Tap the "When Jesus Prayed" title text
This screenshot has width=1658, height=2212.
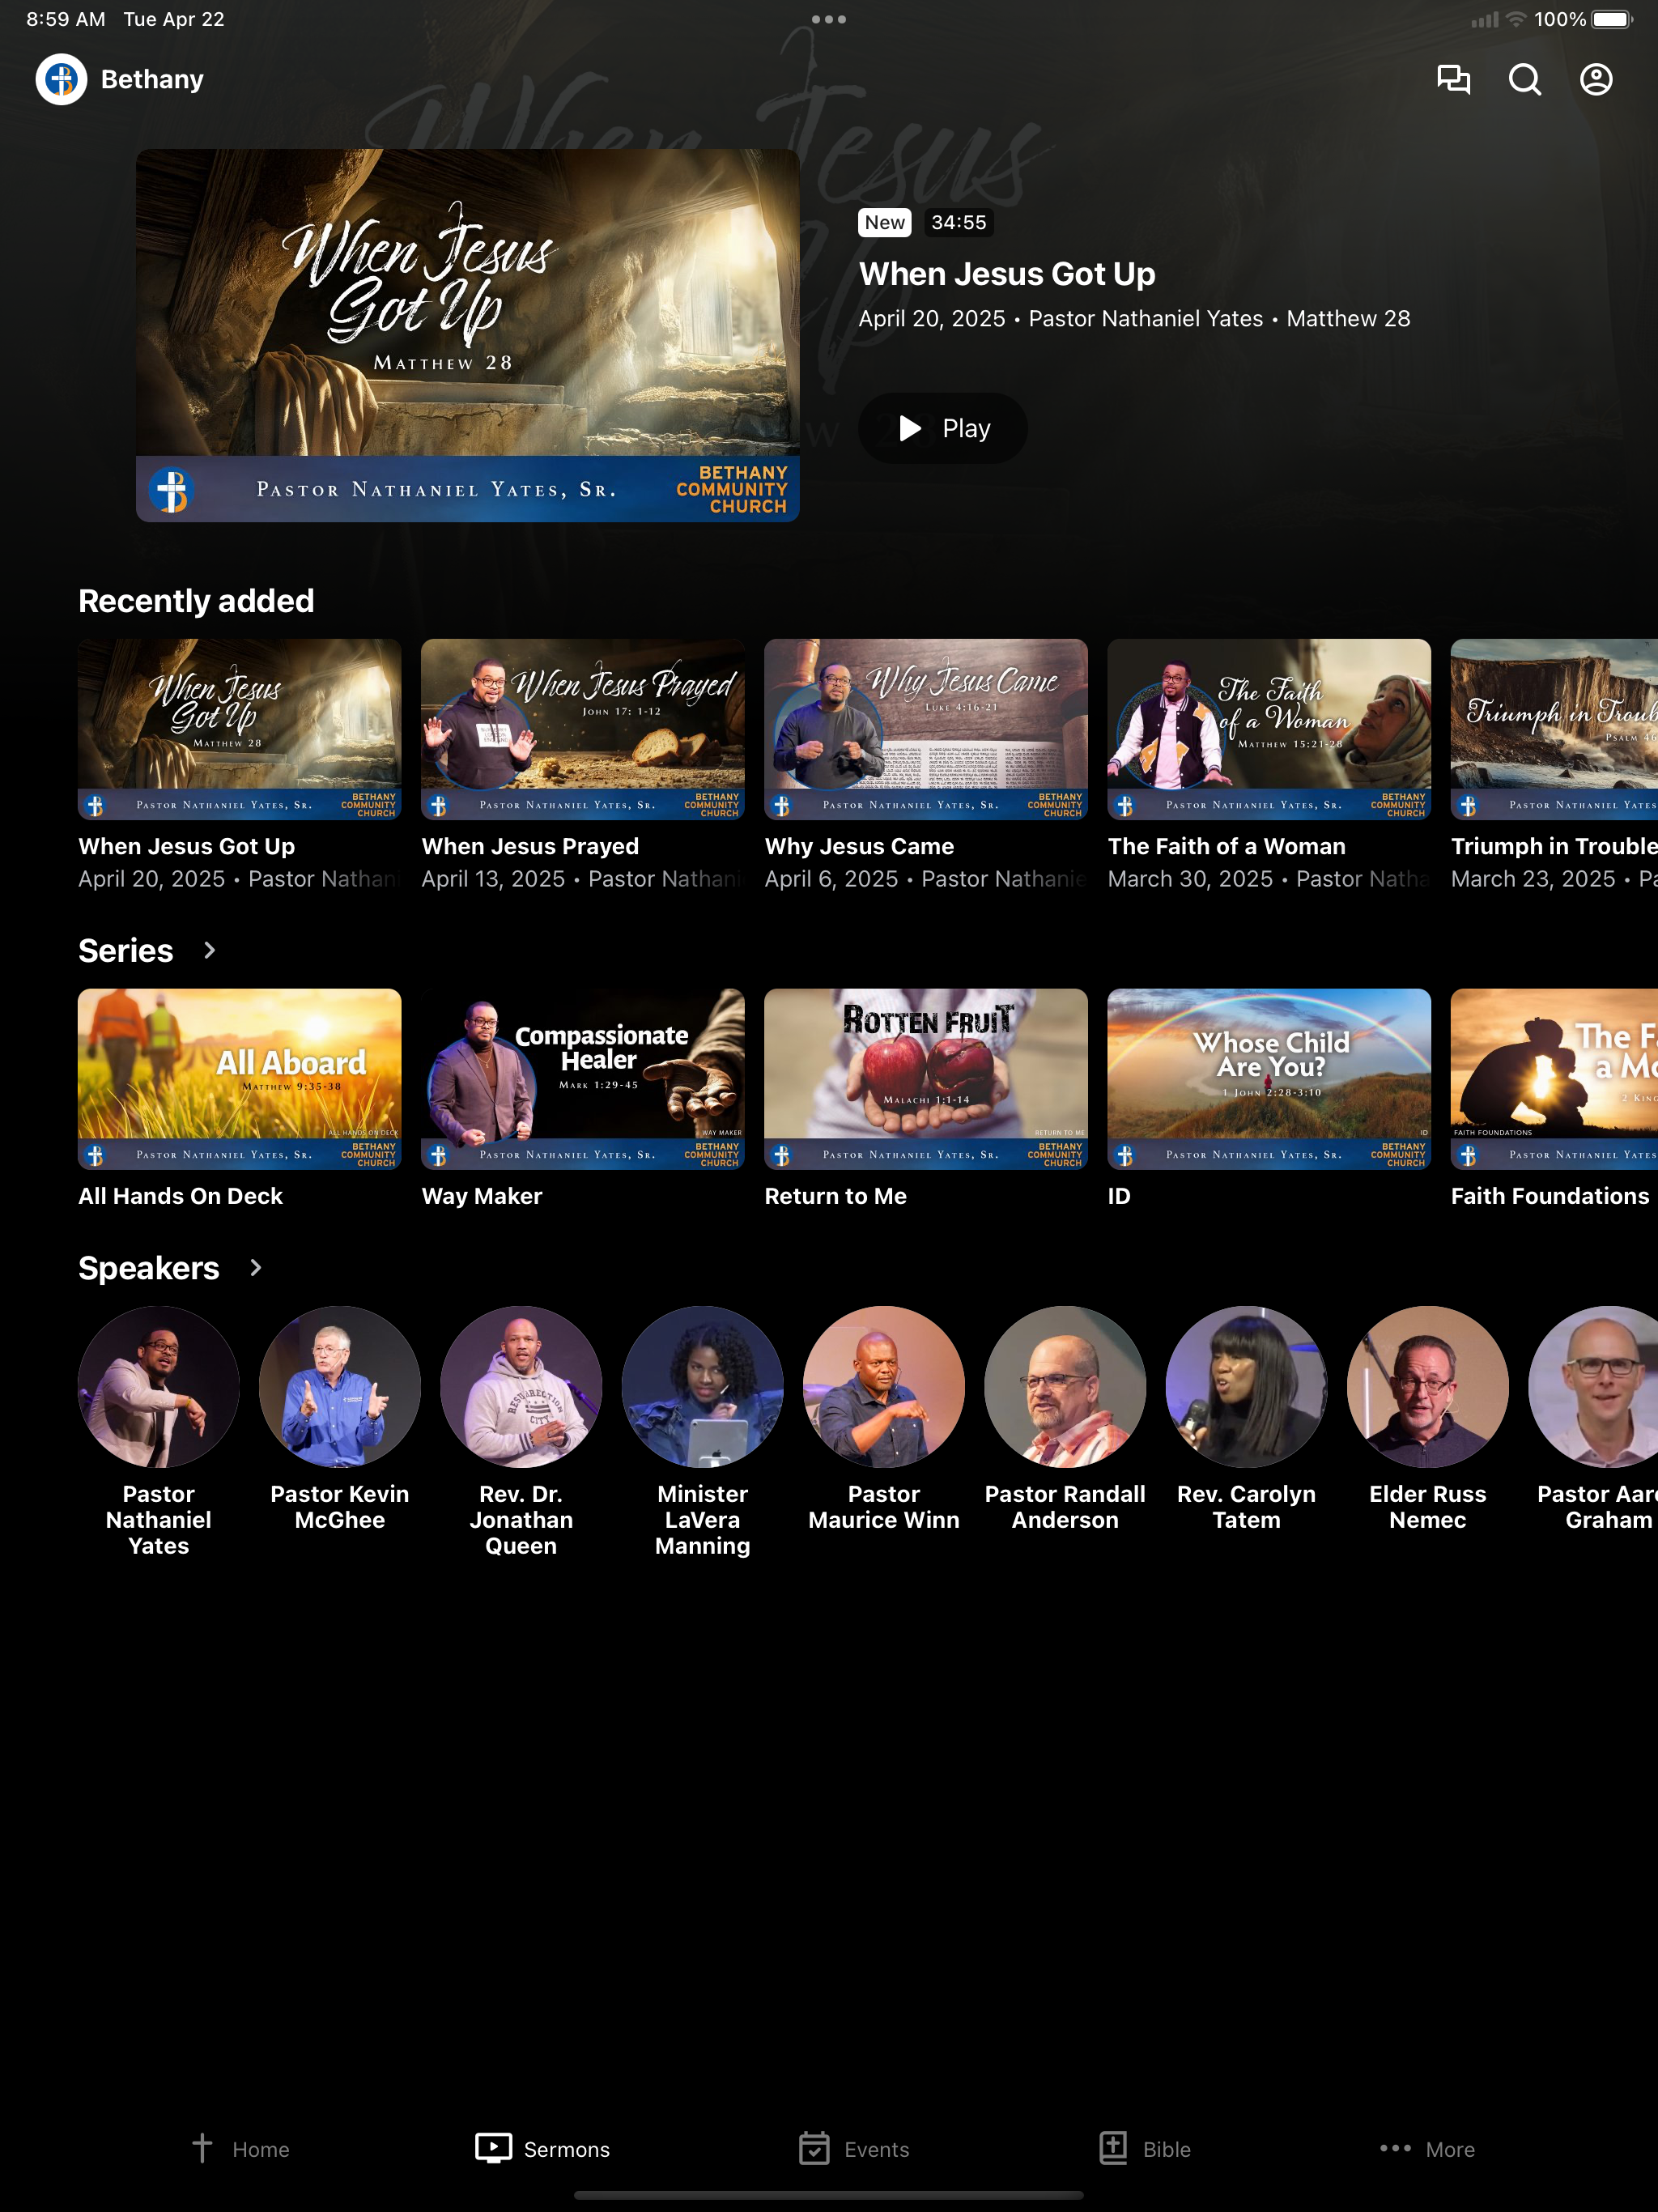point(530,846)
